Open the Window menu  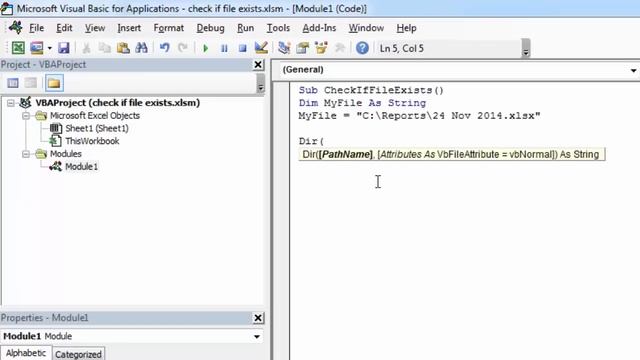click(x=366, y=28)
